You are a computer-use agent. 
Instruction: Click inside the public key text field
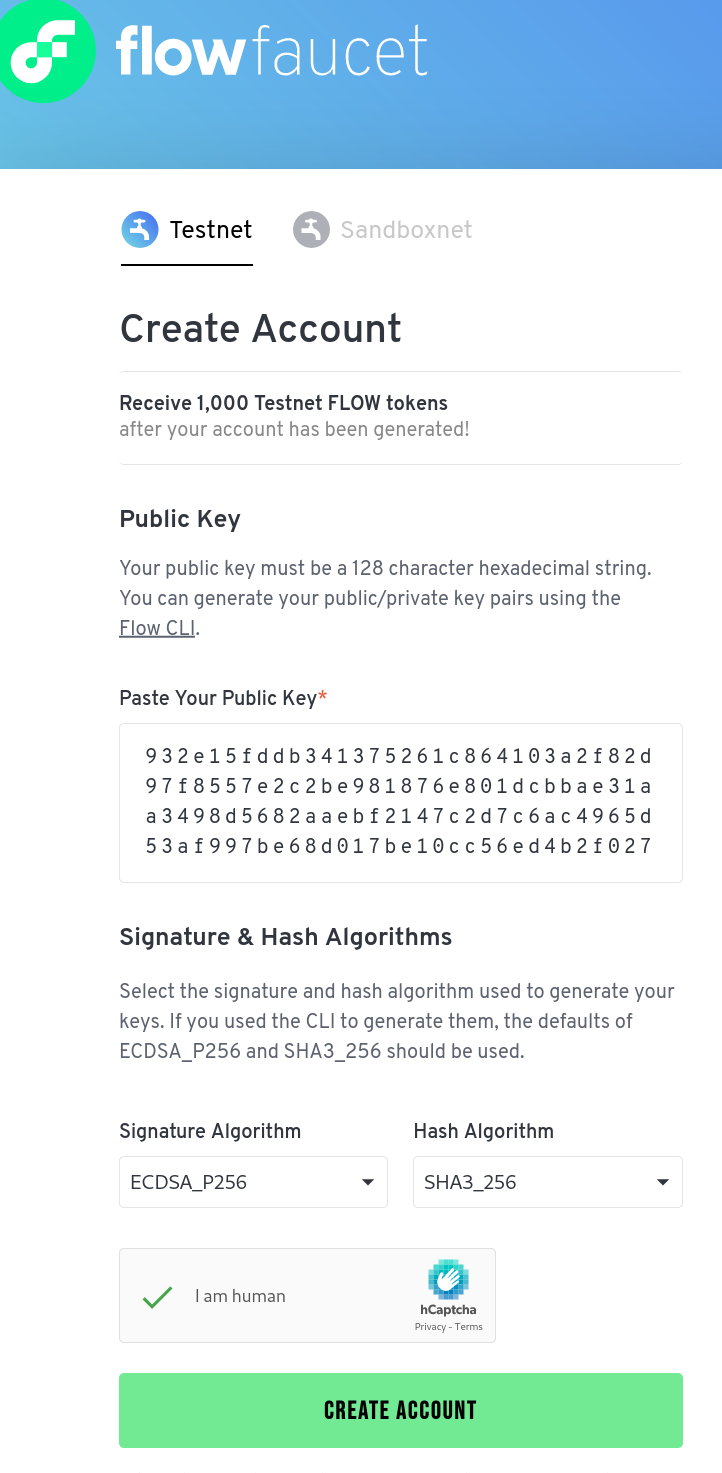[400, 802]
